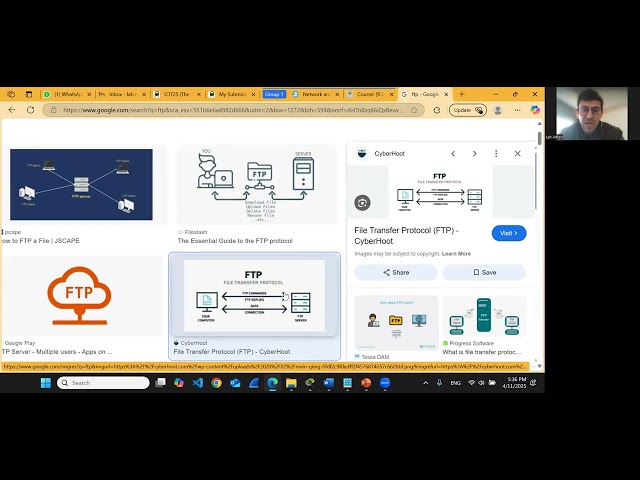Show previous image in CyberHoot preview panel
This screenshot has width=640, height=480.
pos(453,154)
